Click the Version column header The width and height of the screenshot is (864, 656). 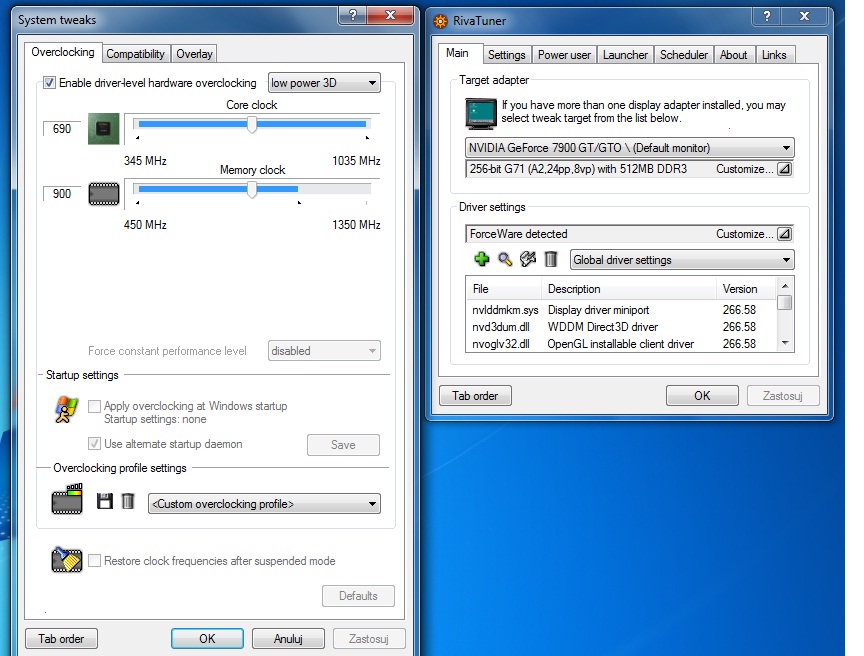tap(747, 289)
